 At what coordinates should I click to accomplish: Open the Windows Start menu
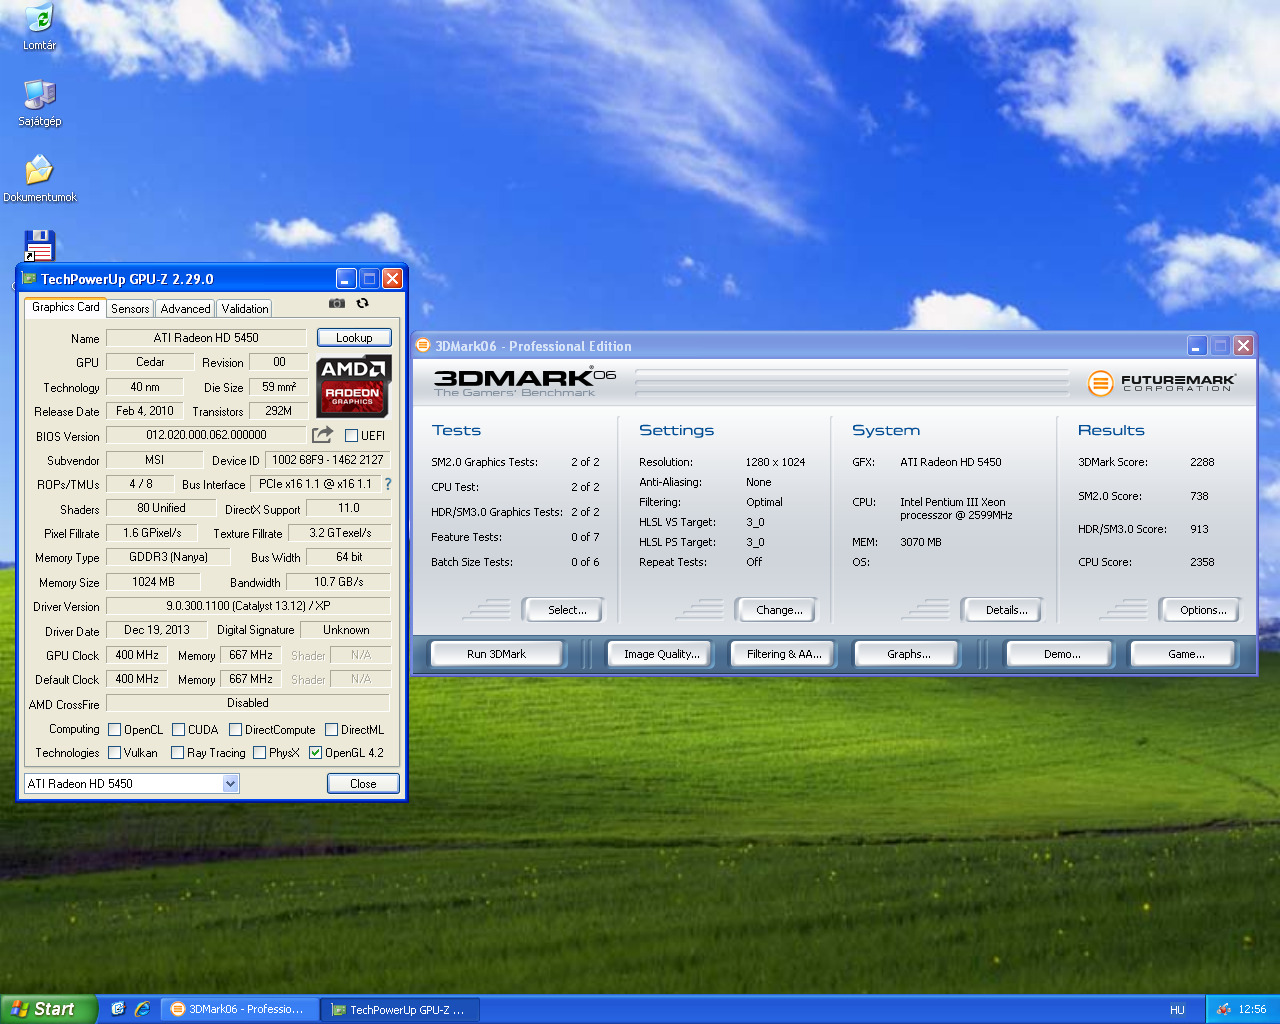(48, 1009)
